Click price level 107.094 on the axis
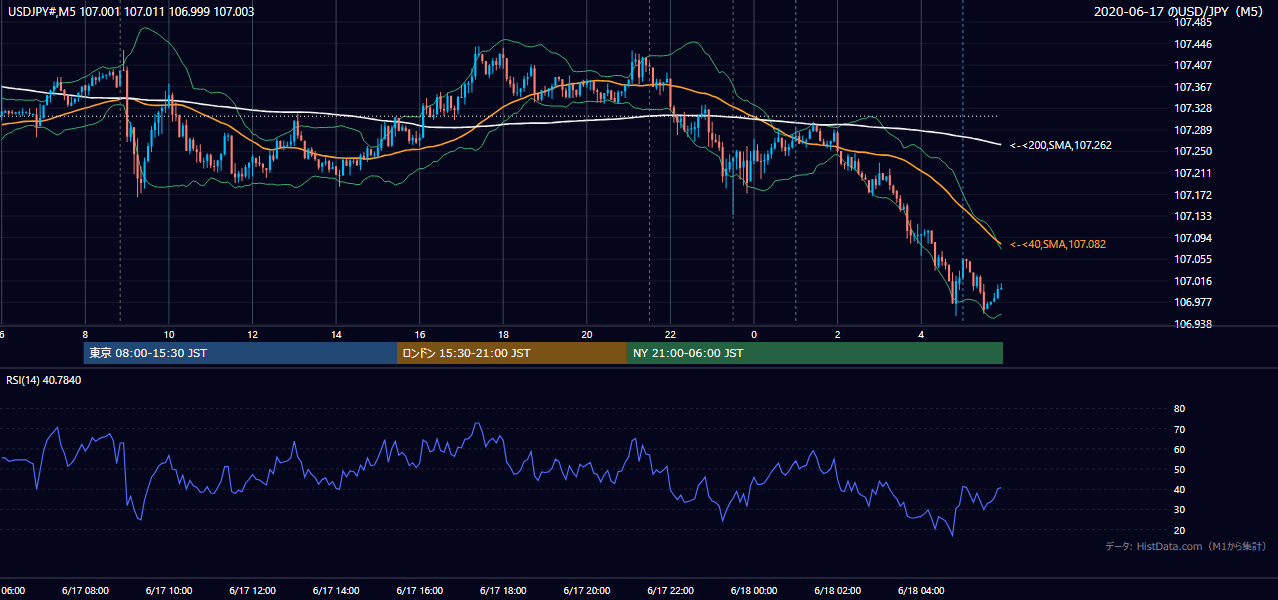The height and width of the screenshot is (600, 1278). [x=1191, y=238]
